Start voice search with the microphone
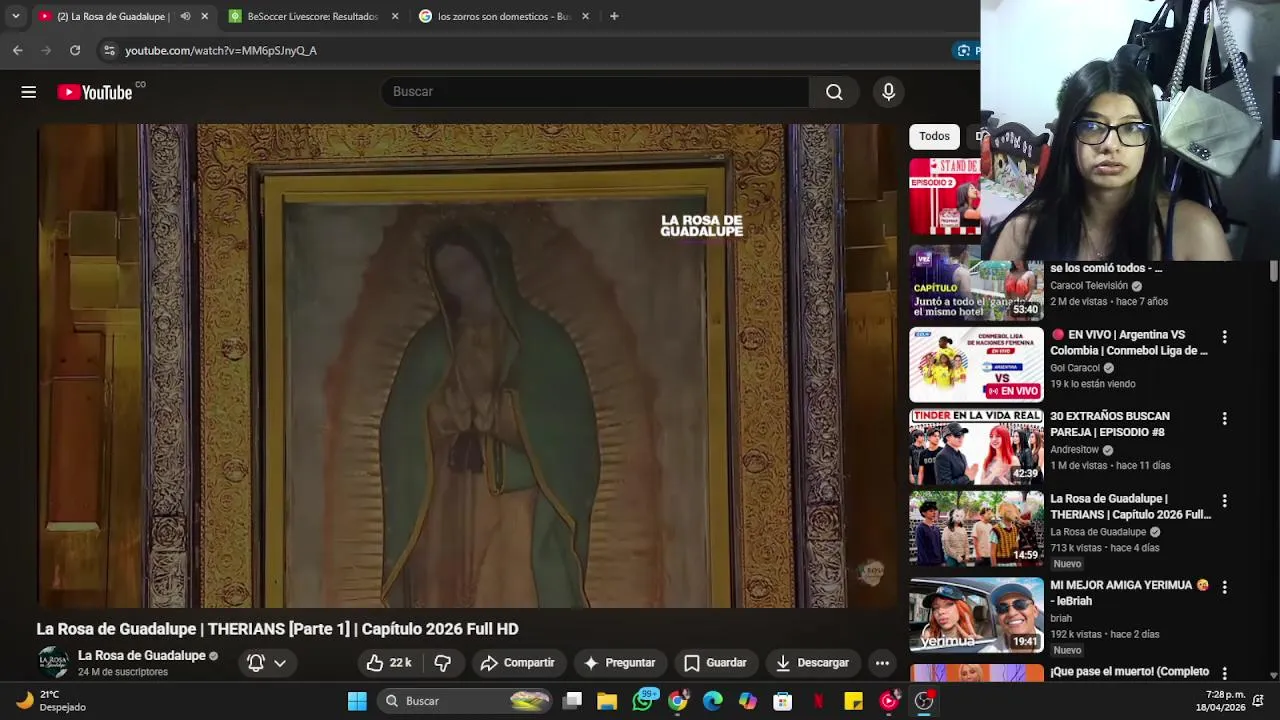 tap(888, 92)
